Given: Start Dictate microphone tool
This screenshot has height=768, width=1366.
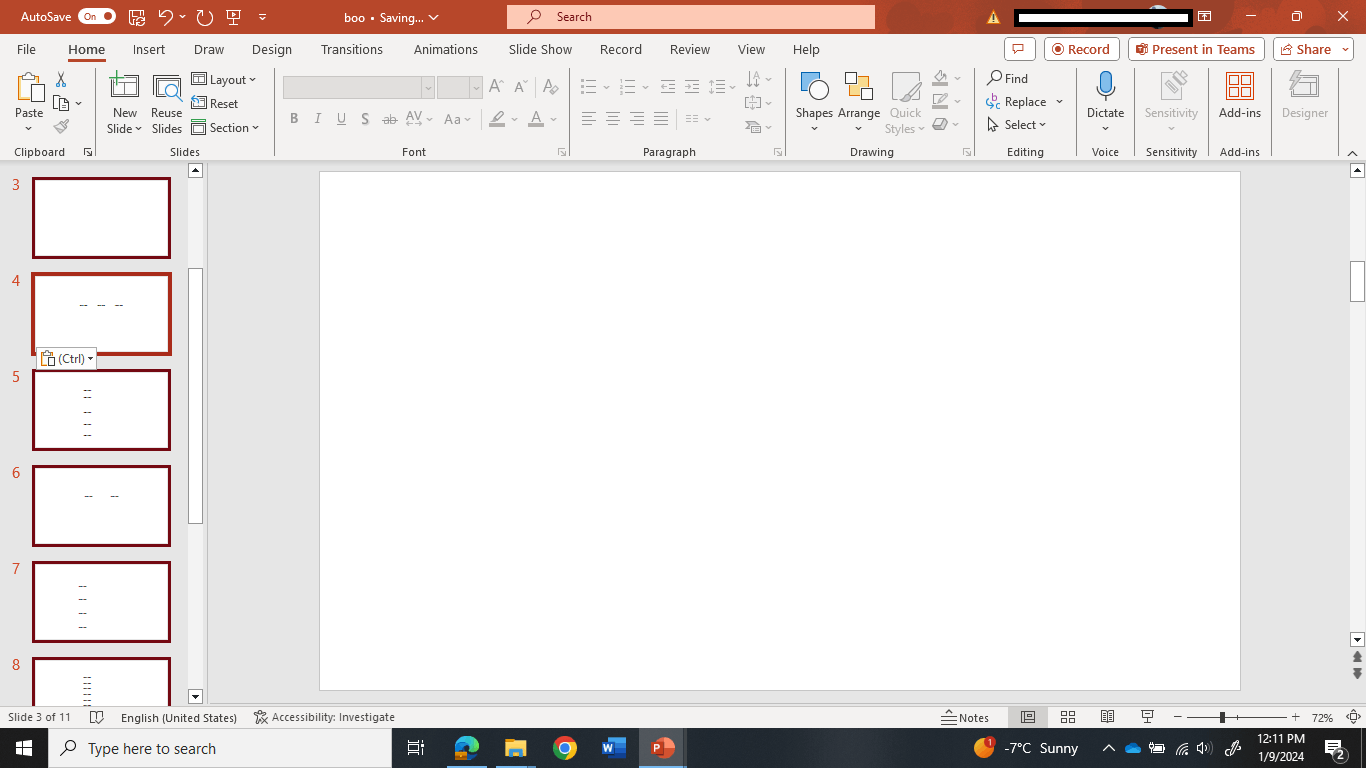Looking at the screenshot, I should tap(1105, 90).
